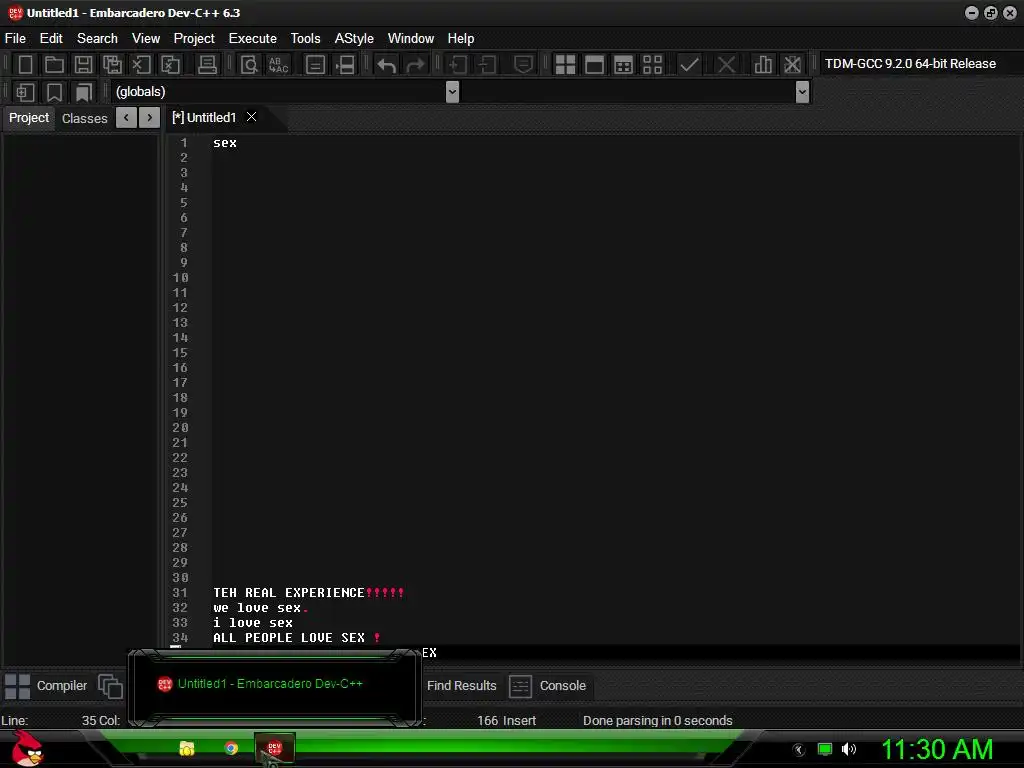Click the Save All toolbar icon
Image resolution: width=1024 pixels, height=768 pixels.
[112, 65]
